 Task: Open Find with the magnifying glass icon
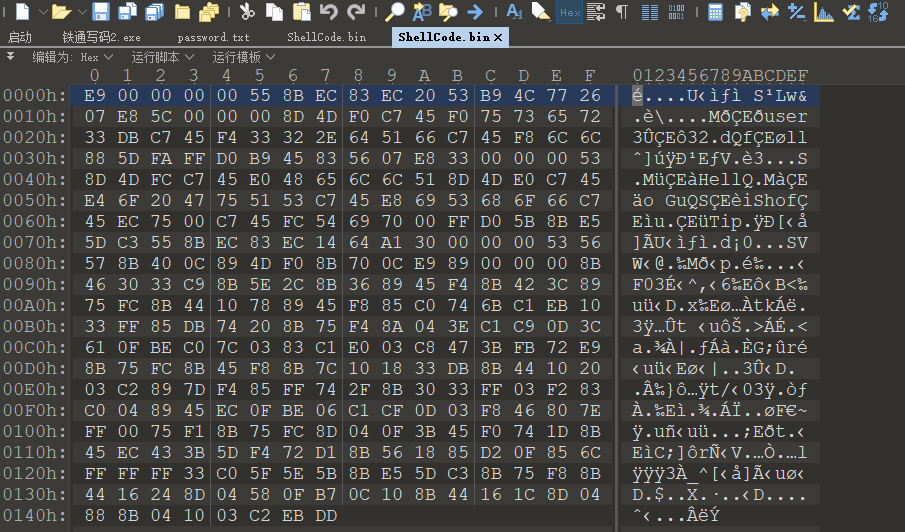[395, 11]
